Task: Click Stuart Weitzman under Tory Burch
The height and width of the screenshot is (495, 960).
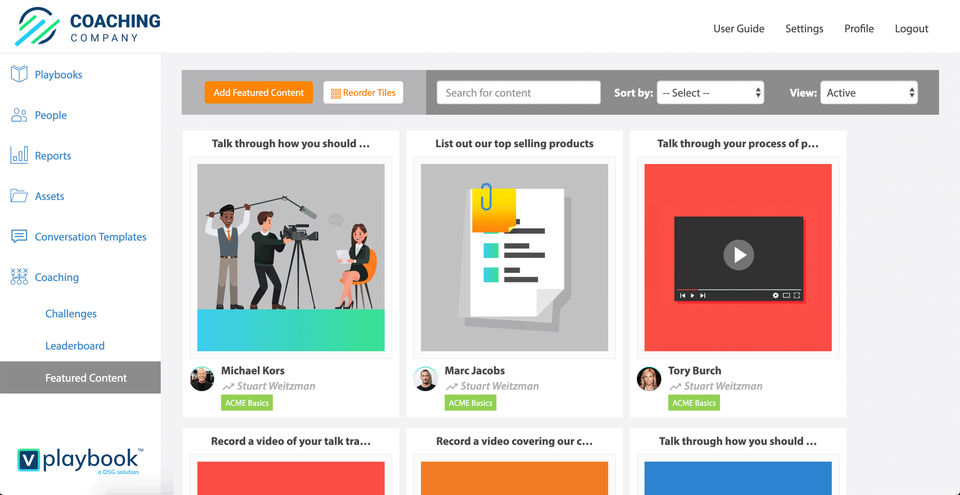Action: [x=723, y=386]
